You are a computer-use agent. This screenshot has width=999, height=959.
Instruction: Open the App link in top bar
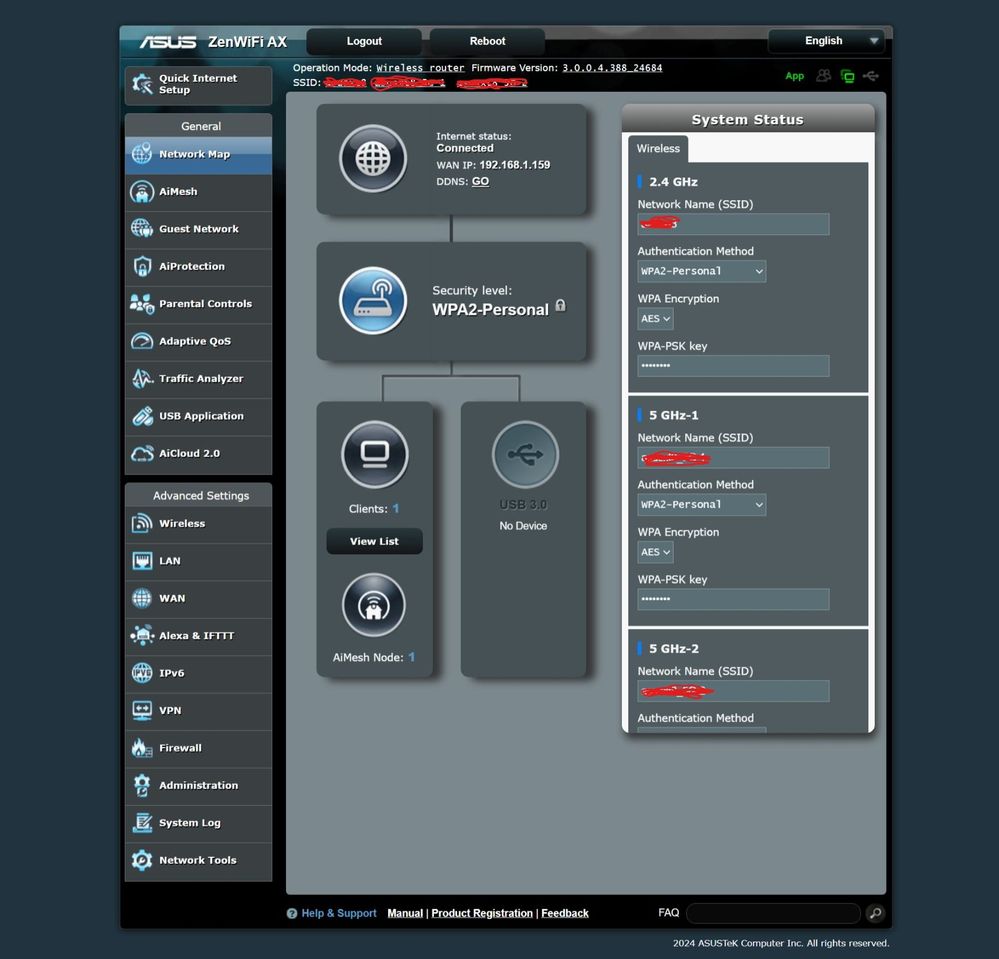(x=794, y=75)
